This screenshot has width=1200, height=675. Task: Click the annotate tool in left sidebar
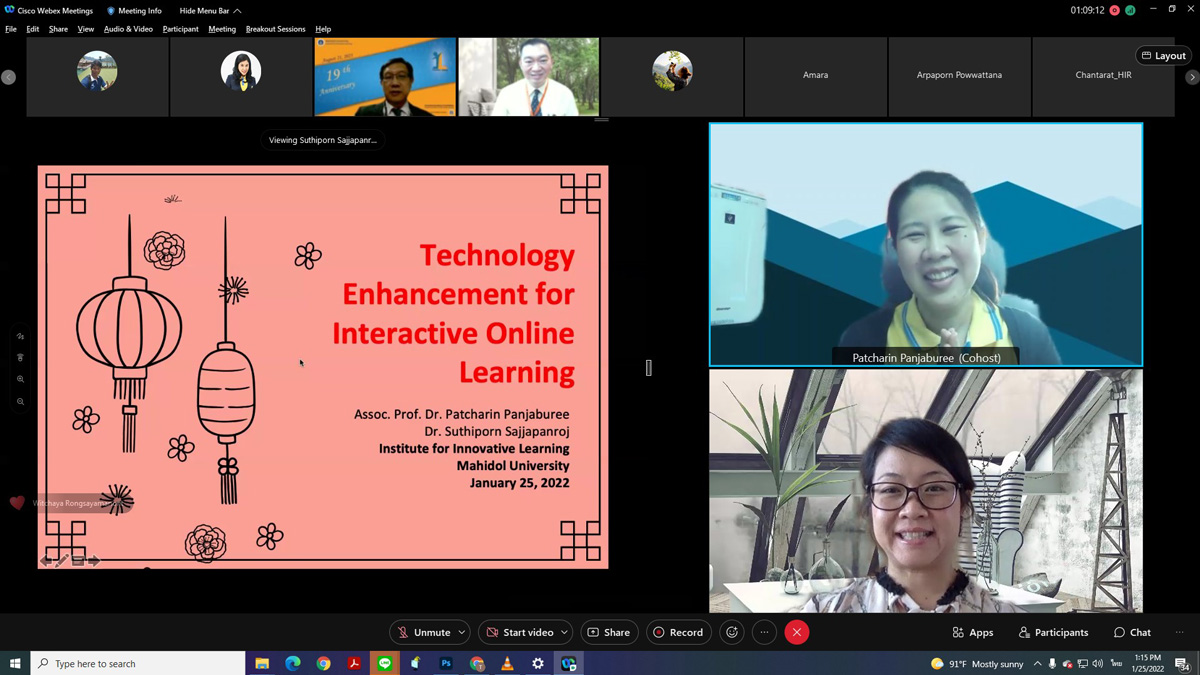[21, 337]
